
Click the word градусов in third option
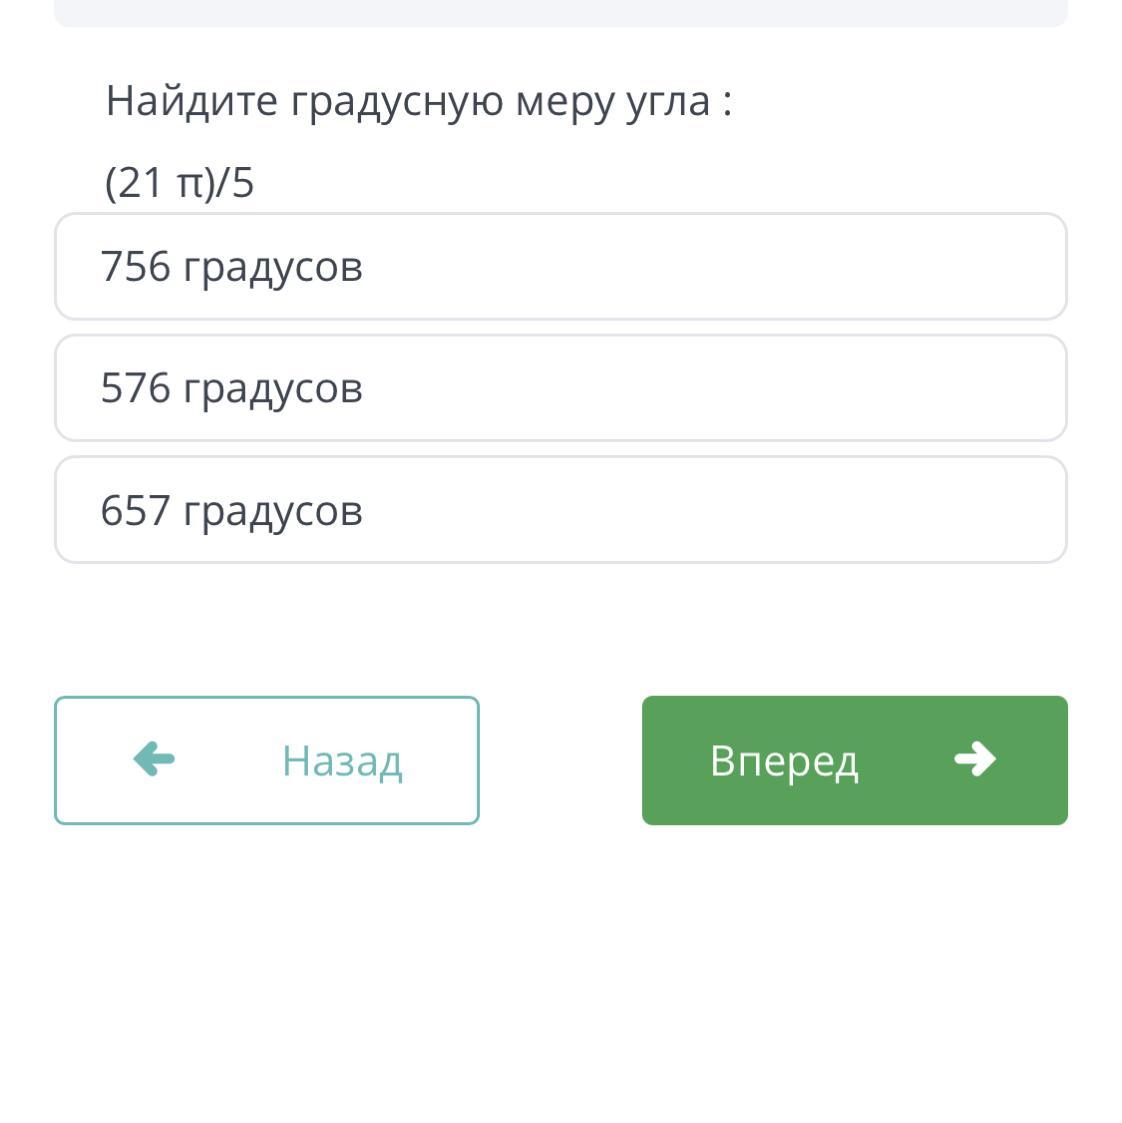coord(273,513)
